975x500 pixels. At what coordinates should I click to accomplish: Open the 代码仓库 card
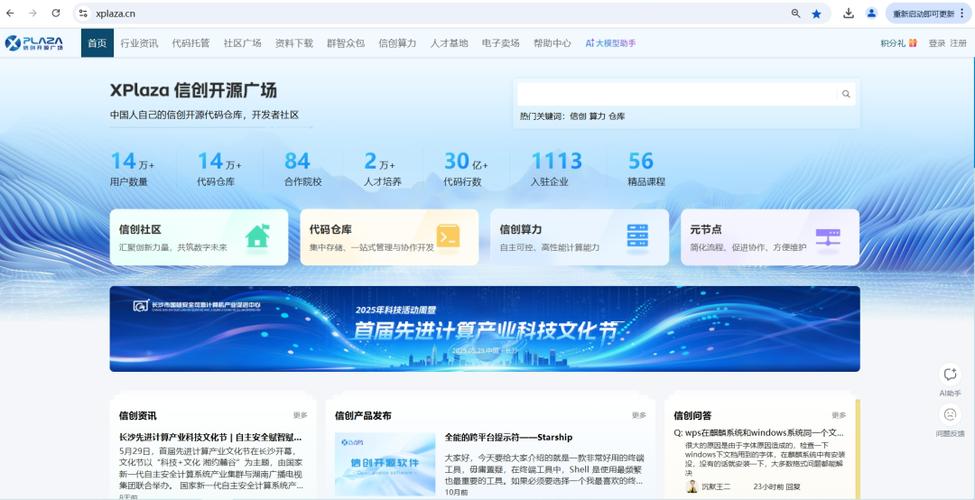pyautogui.click(x=389, y=238)
